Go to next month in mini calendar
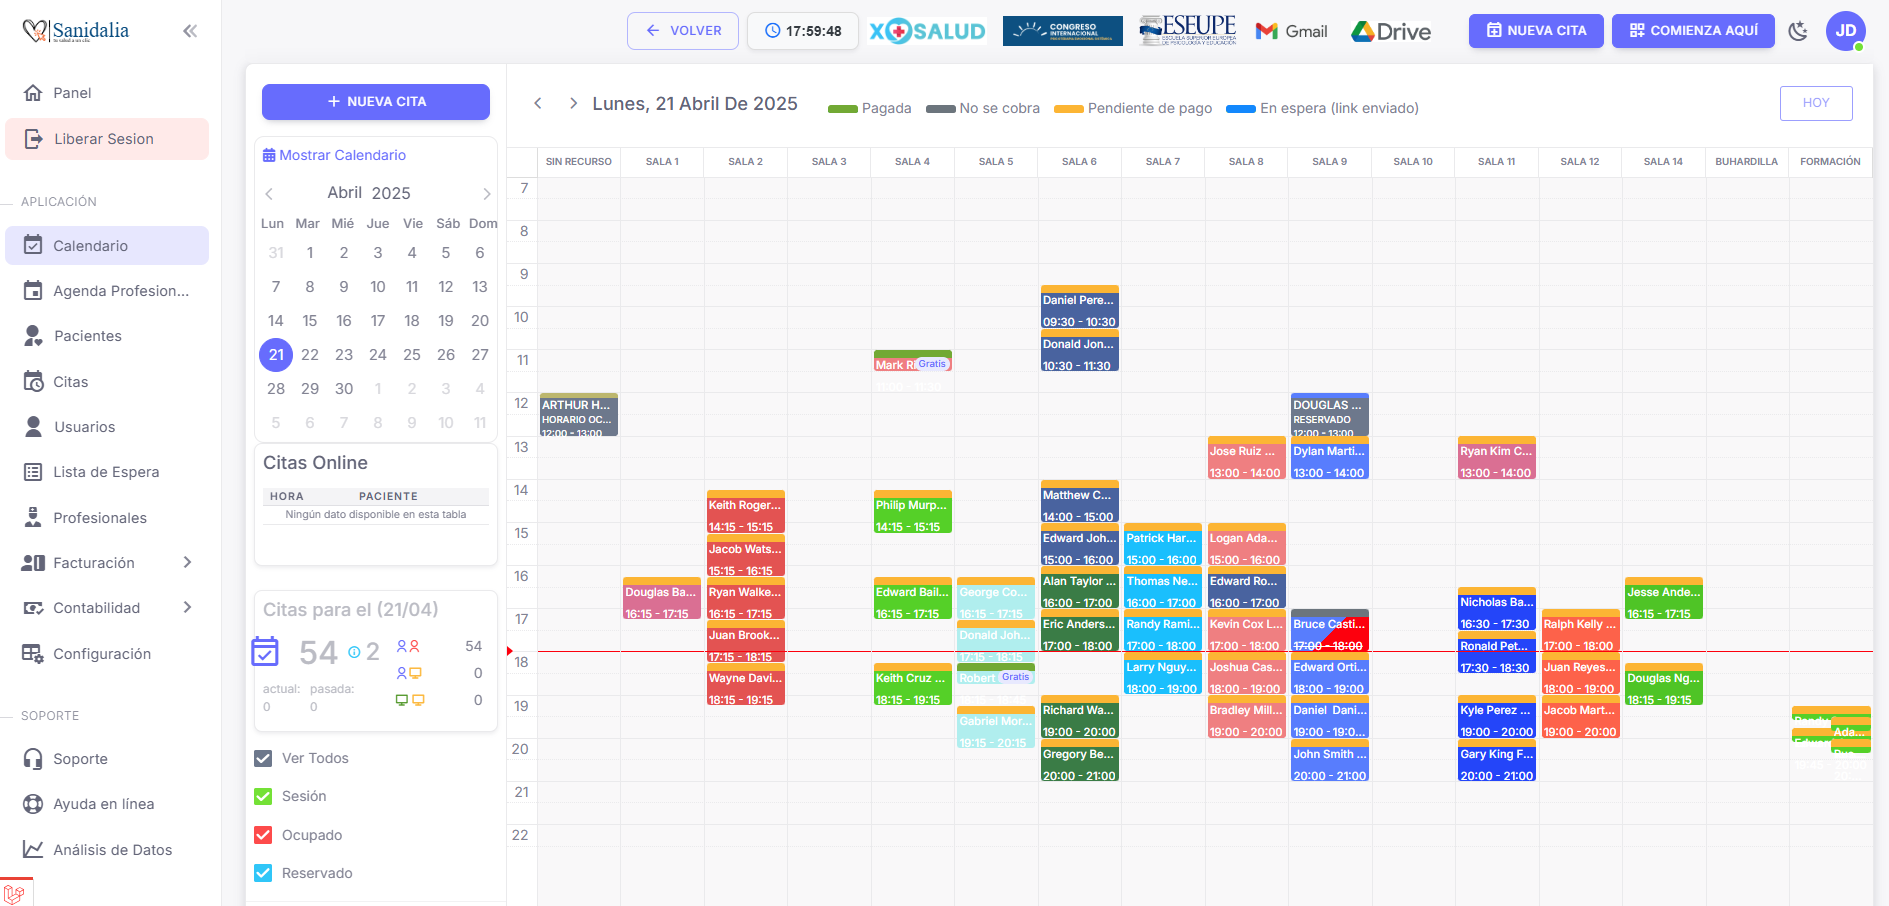 point(486,194)
